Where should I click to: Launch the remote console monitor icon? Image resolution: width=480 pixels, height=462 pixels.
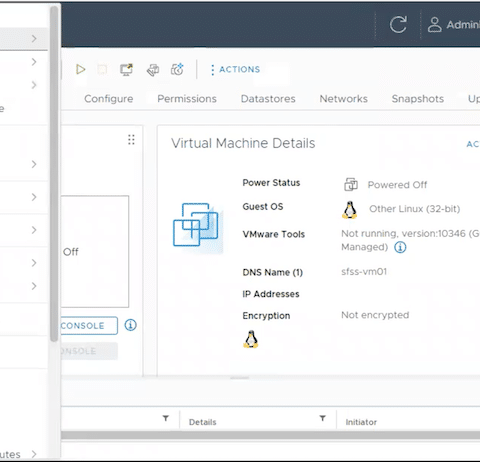pyautogui.click(x=126, y=69)
